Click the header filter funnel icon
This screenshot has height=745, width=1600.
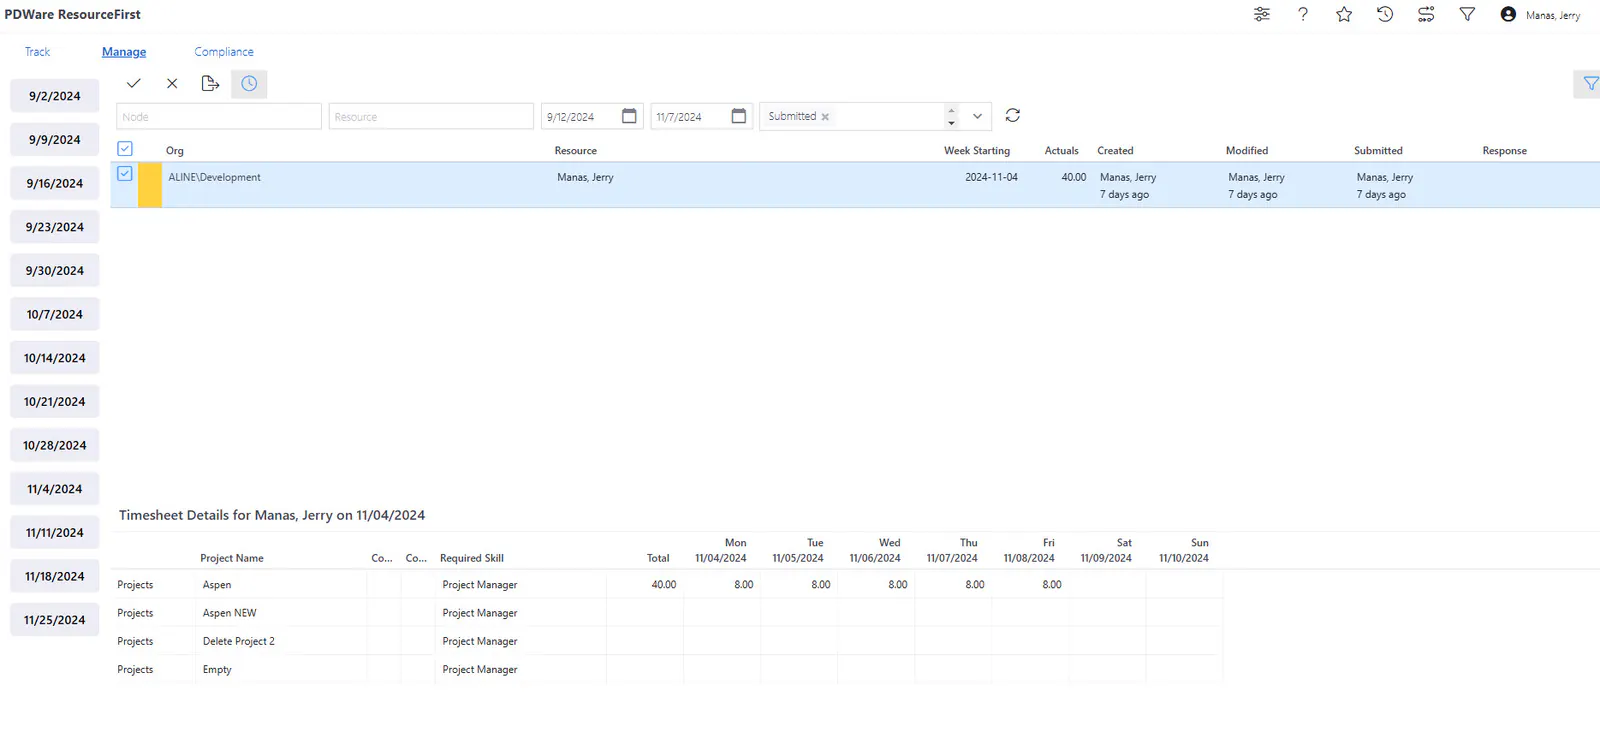pyautogui.click(x=1467, y=14)
